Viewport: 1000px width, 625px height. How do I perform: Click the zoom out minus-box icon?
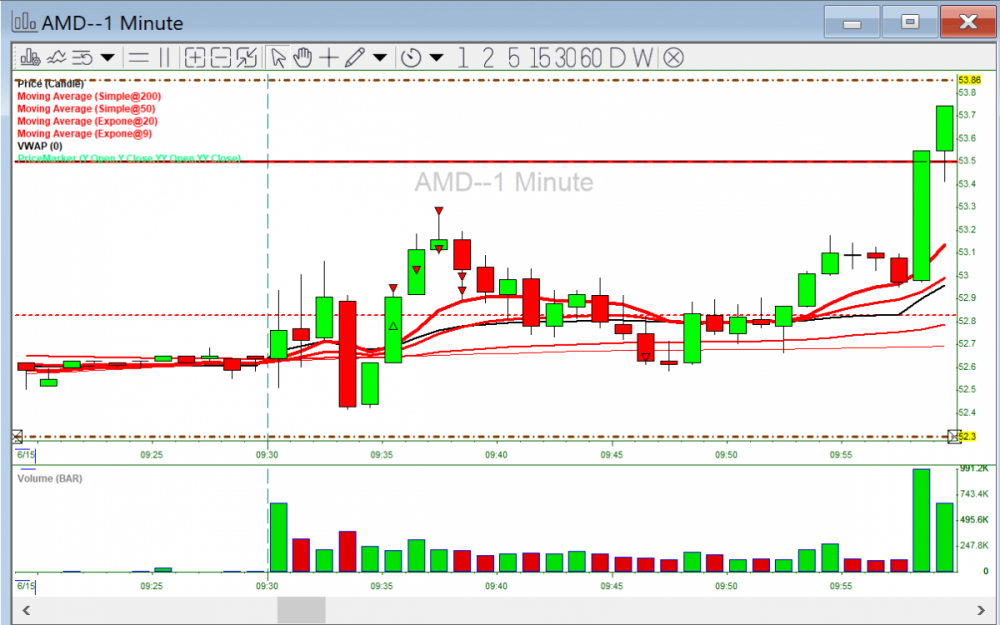(222, 57)
